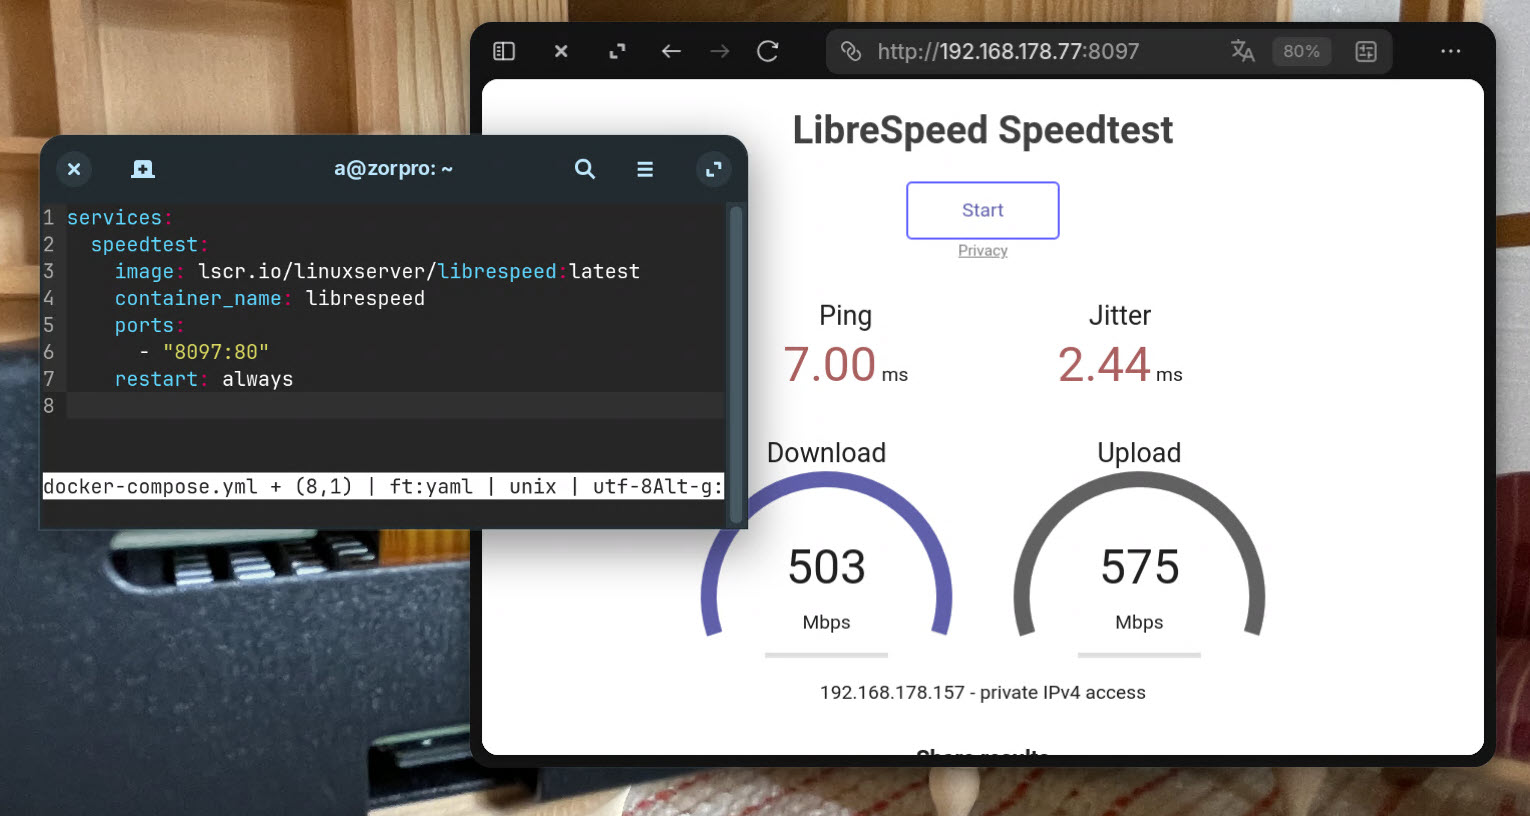Open the terminal hamburger menu
Viewport: 1530px width, 816px height.
pyautogui.click(x=645, y=169)
